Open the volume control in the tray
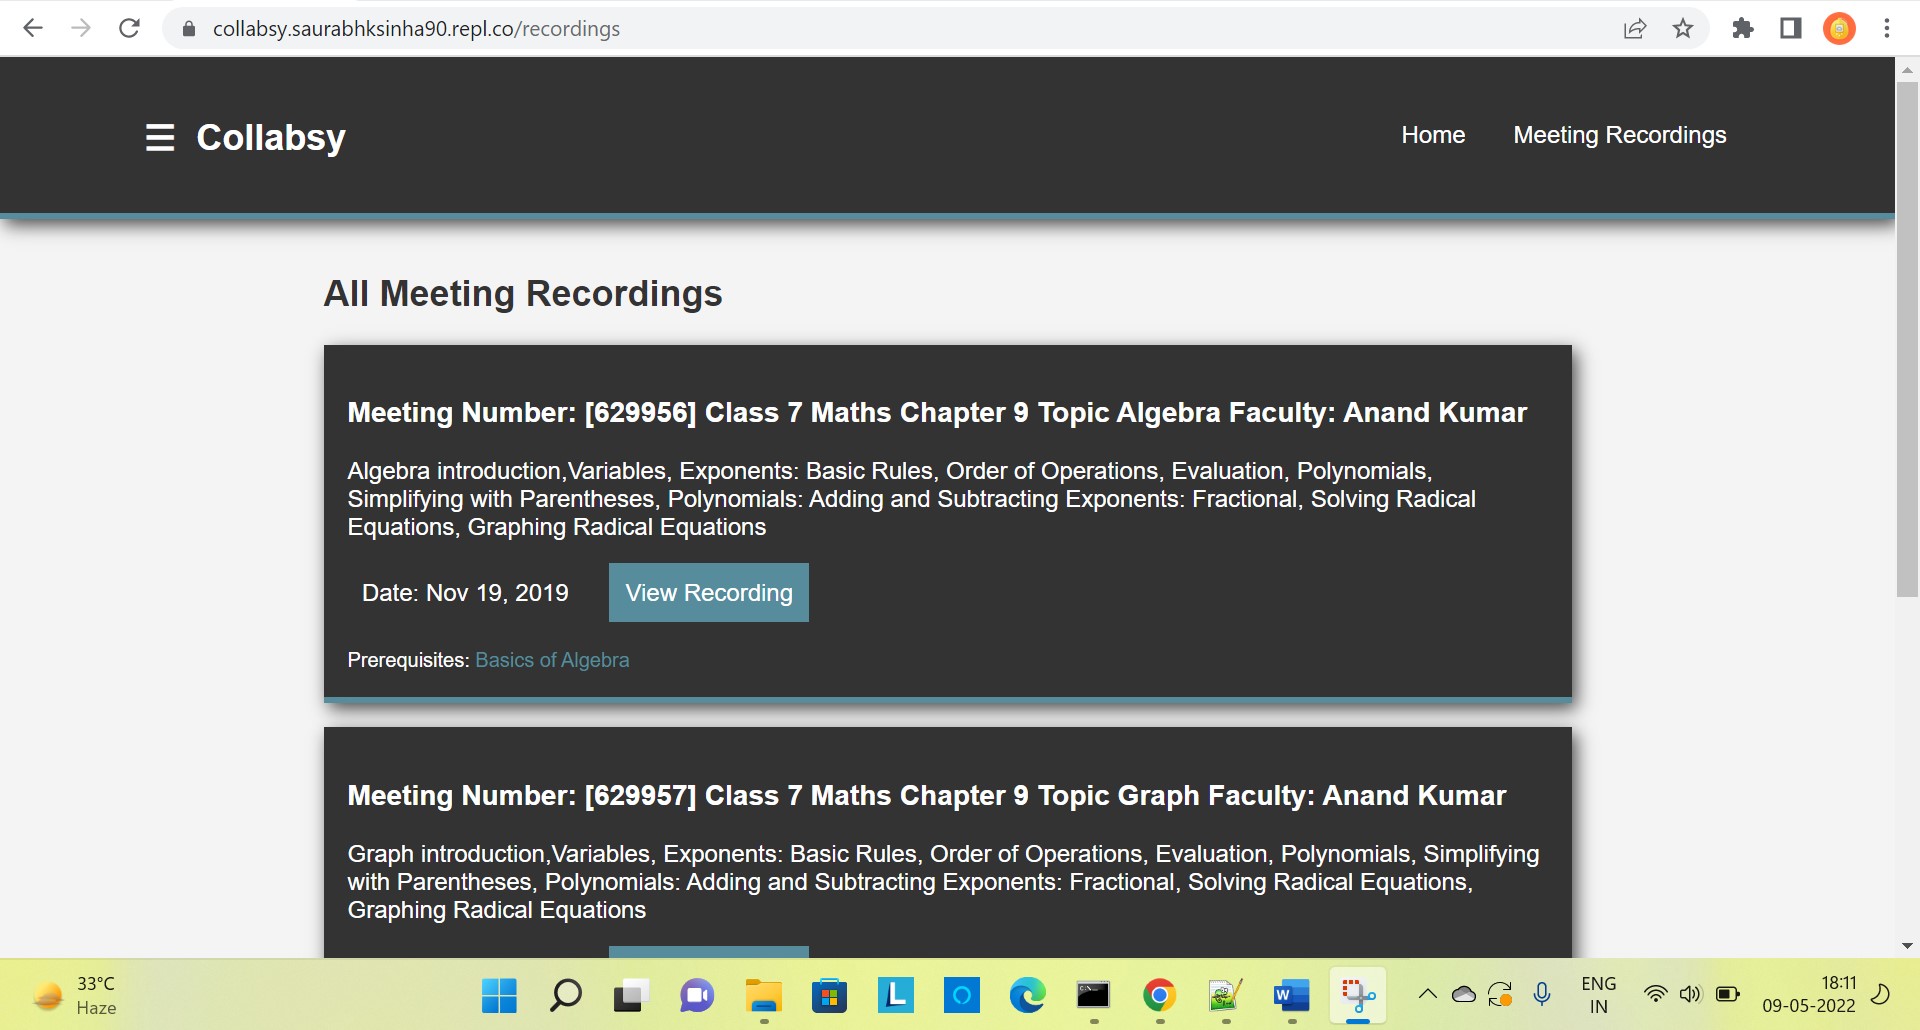Screen dimensions: 1920x1030 1690,994
